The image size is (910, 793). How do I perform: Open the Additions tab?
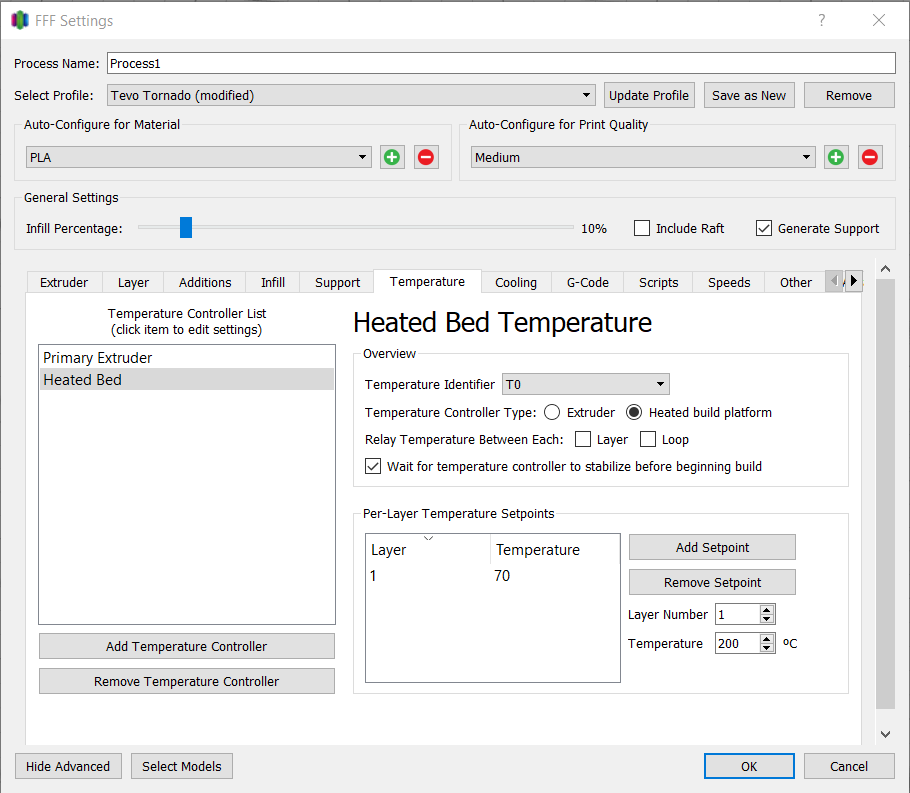click(205, 283)
